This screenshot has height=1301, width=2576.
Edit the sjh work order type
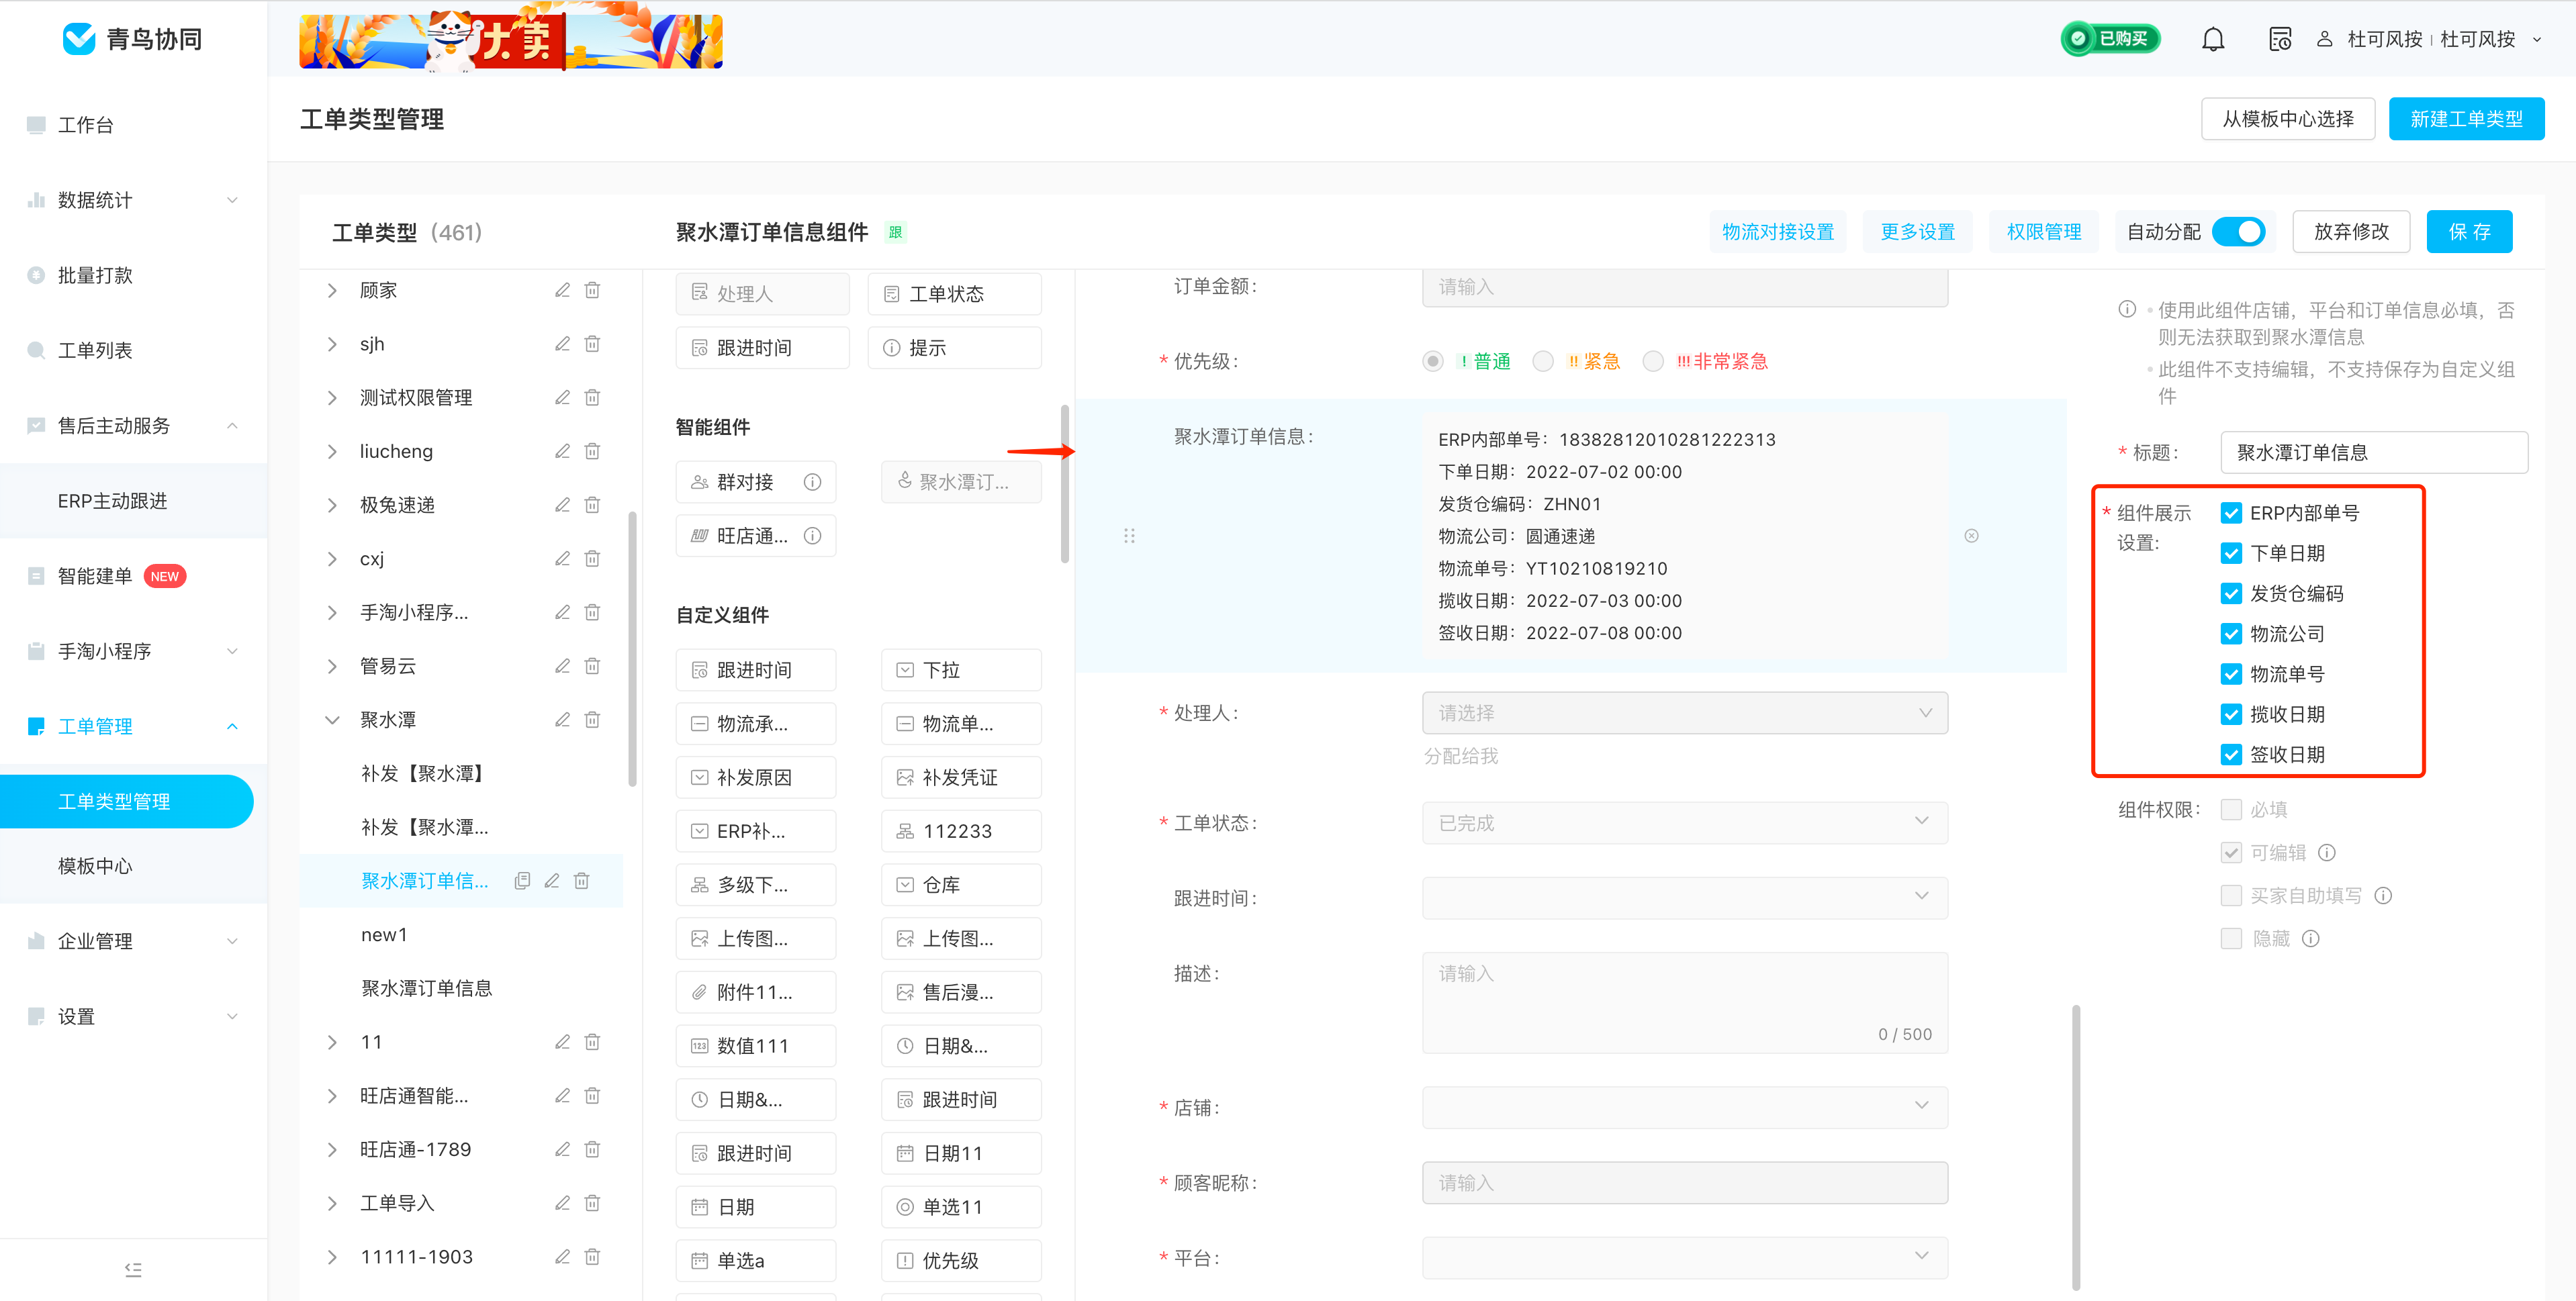coord(563,344)
